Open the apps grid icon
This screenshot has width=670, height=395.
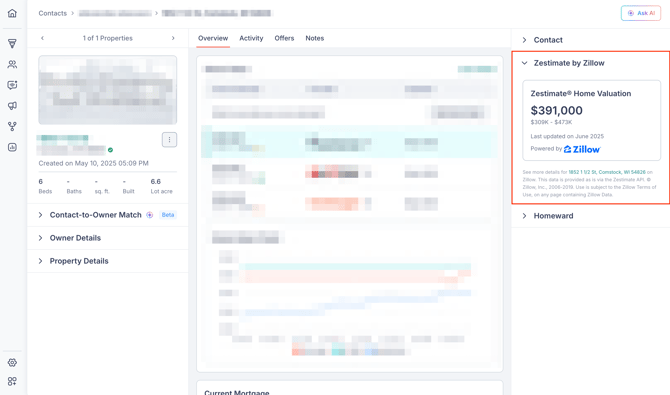click(12, 381)
